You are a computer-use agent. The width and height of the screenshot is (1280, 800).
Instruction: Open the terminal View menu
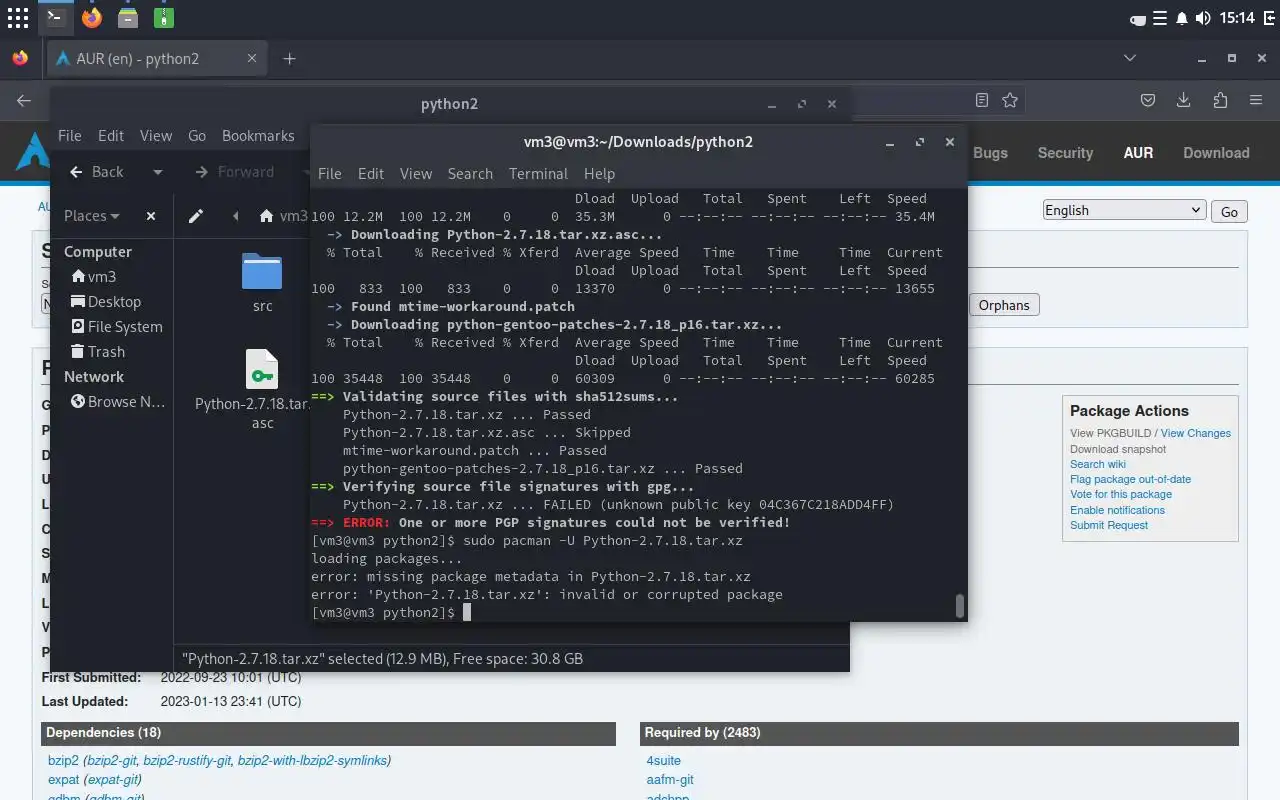(x=416, y=174)
